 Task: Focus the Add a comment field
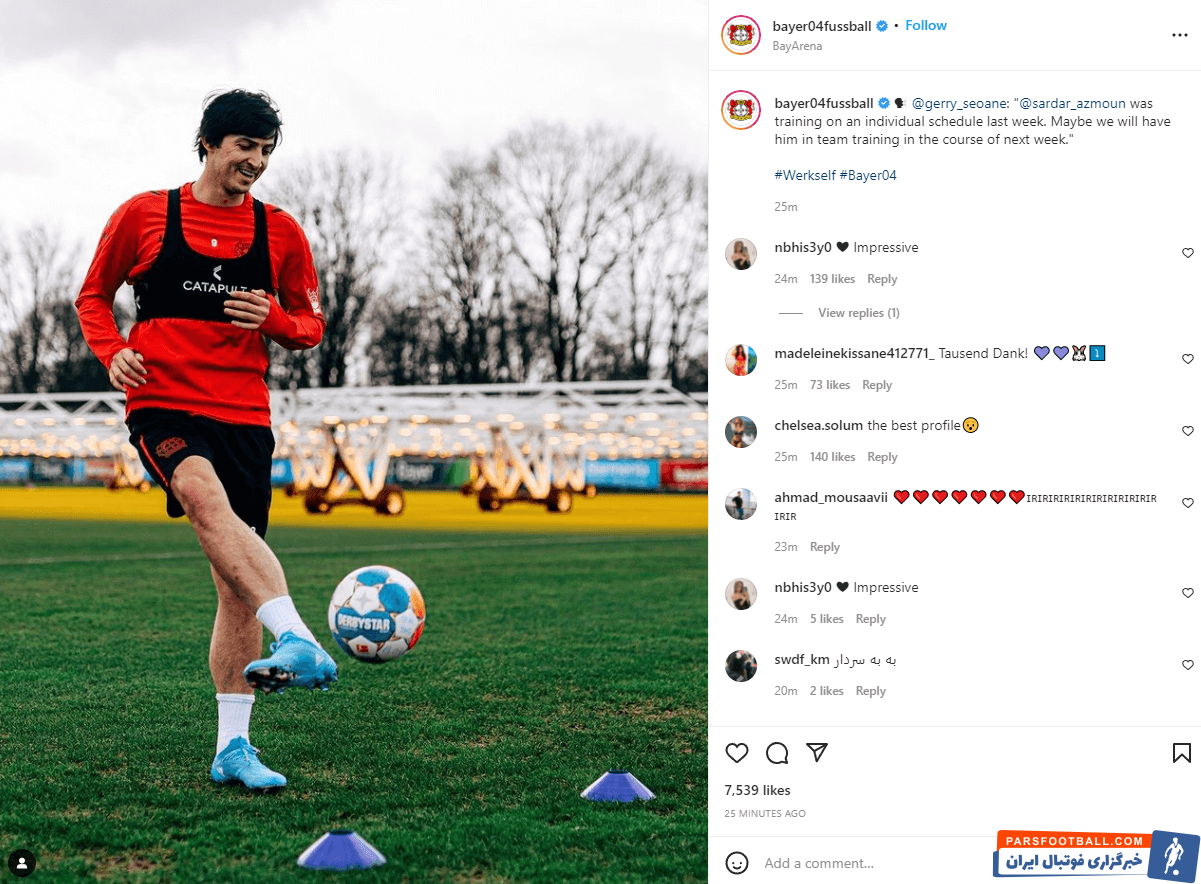870,863
